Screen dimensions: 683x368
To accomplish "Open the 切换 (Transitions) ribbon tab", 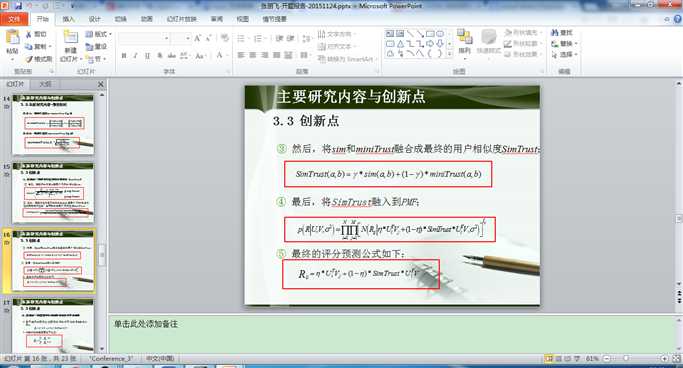I will coord(121,19).
